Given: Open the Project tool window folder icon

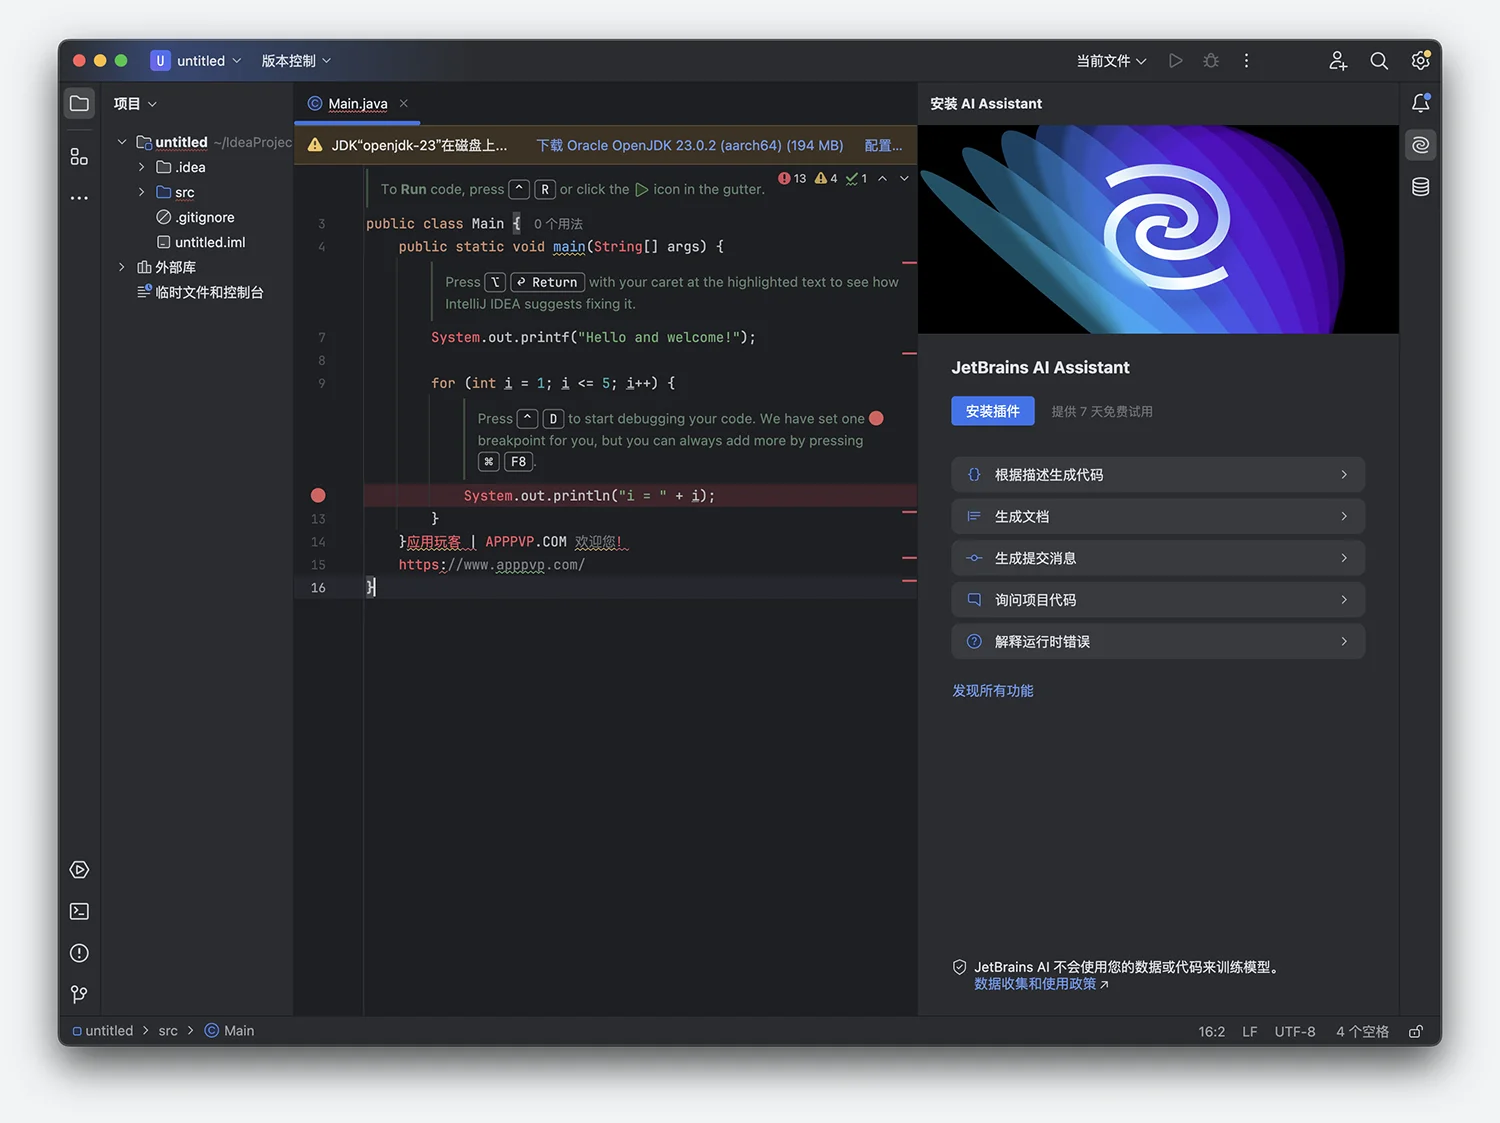Looking at the screenshot, I should [79, 103].
